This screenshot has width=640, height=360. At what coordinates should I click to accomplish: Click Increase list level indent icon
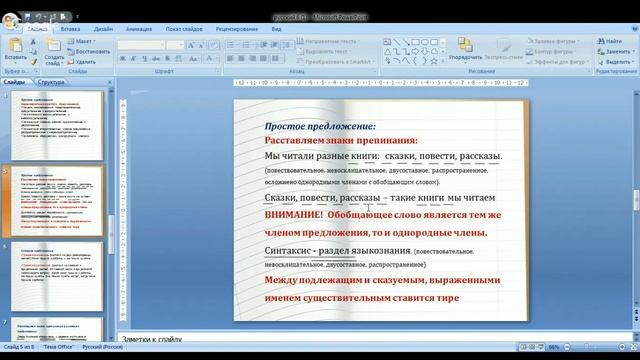click(275, 45)
